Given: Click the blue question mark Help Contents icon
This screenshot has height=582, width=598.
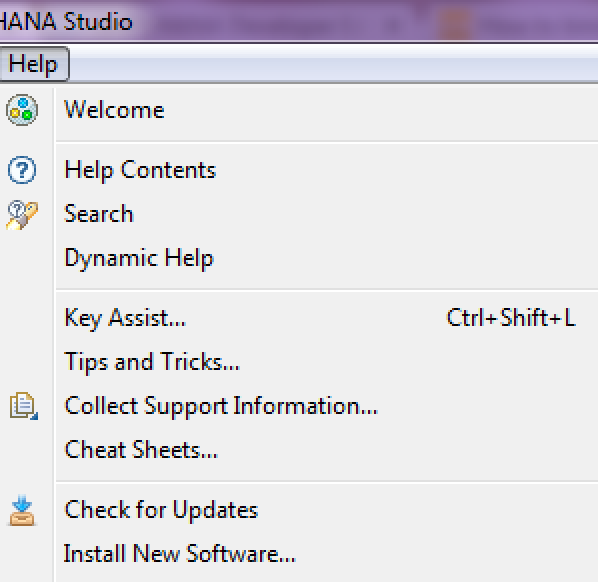Looking at the screenshot, I should click(22, 170).
